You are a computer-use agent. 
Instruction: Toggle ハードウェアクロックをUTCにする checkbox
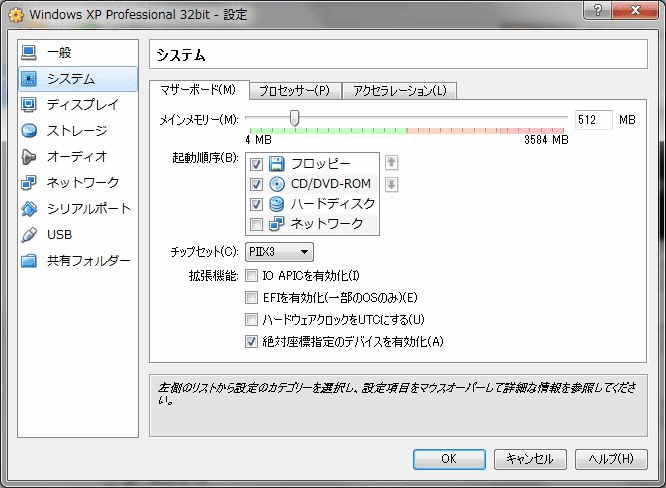pos(251,319)
